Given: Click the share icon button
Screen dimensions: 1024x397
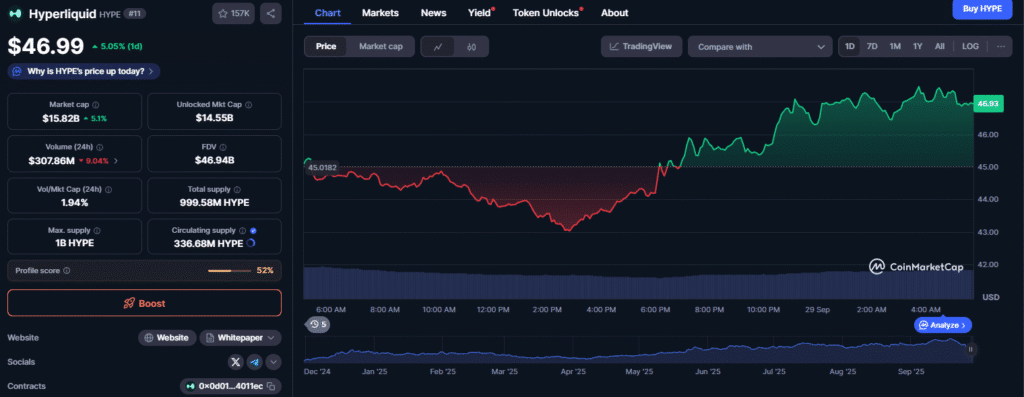Looking at the screenshot, I should coord(270,13).
